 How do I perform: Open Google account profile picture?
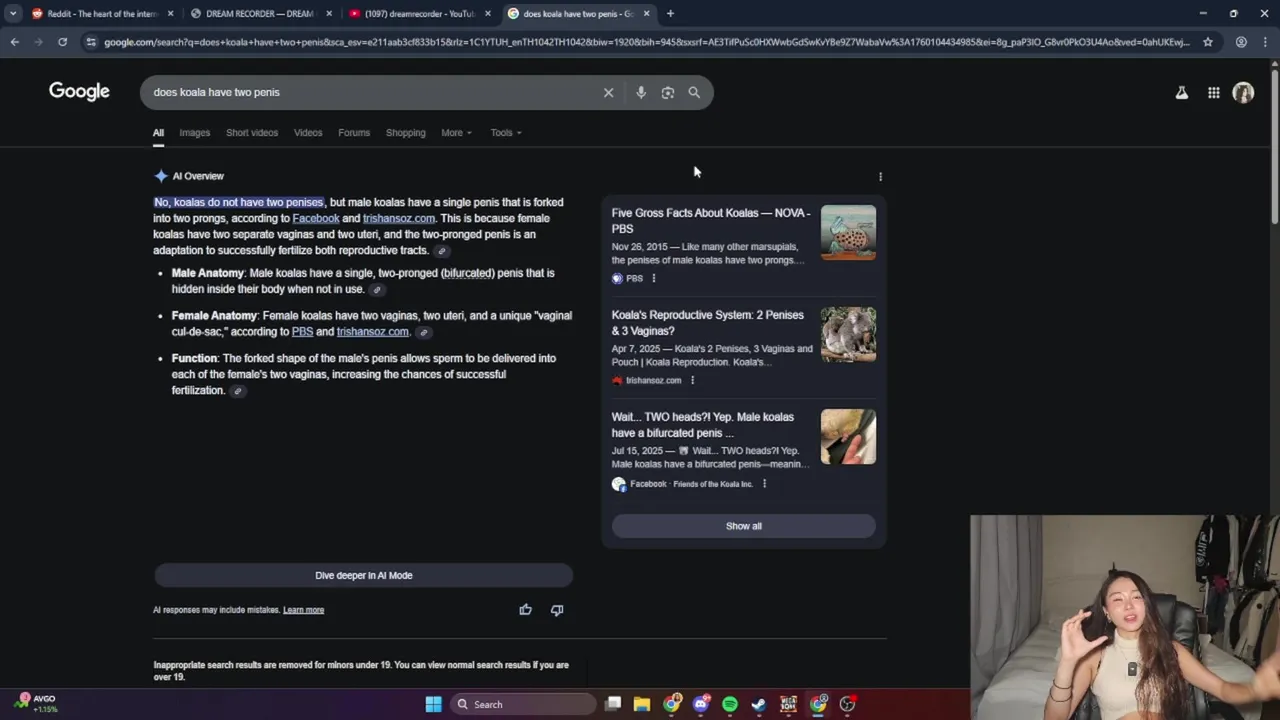coord(1243,93)
